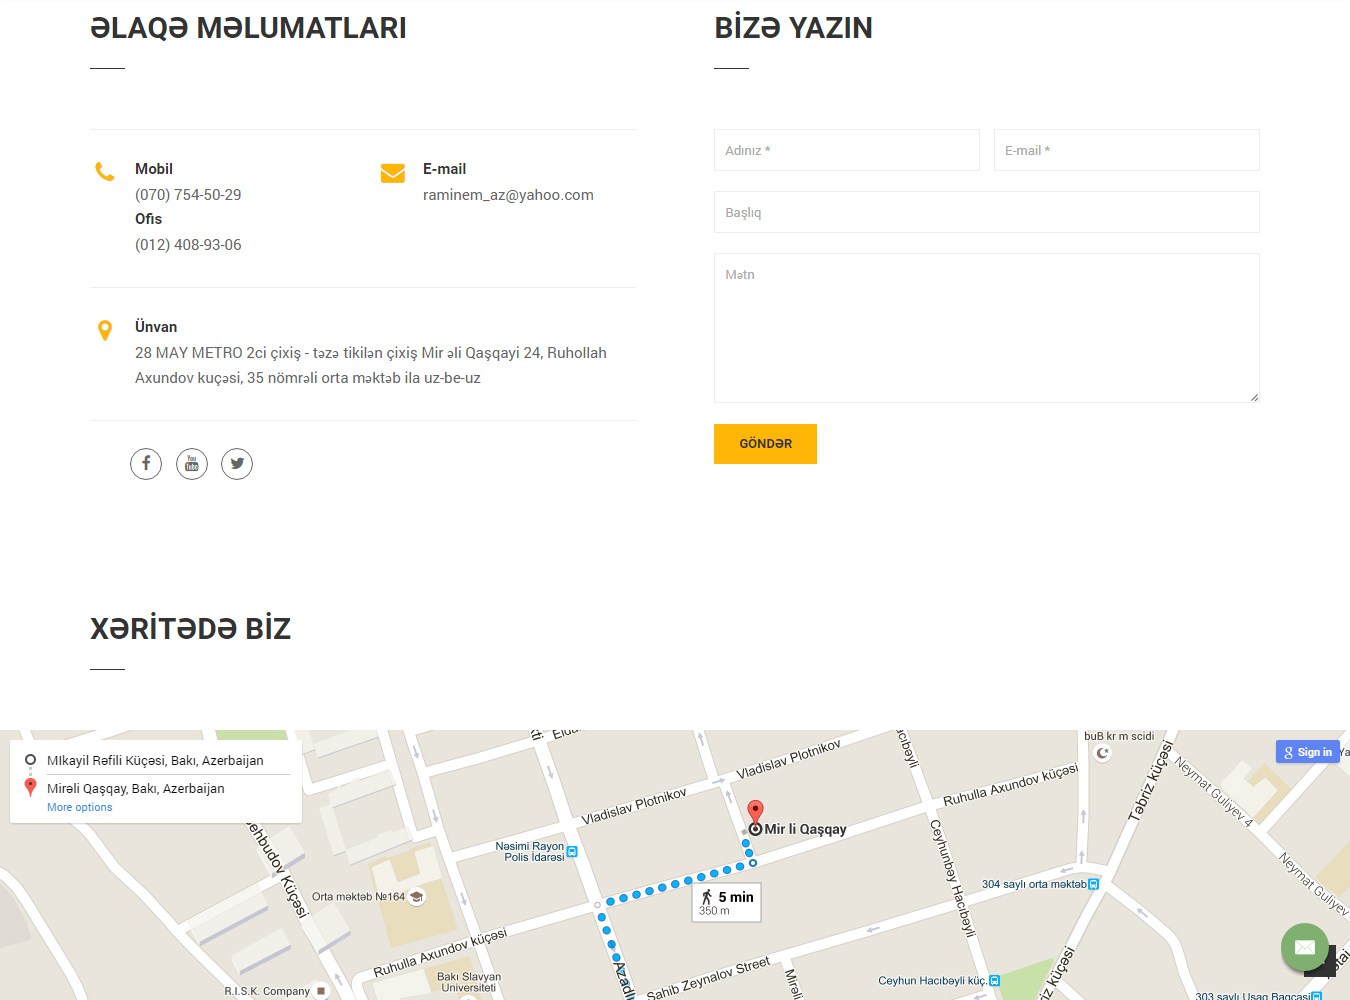
Task: Click the raminem_az@yahoo.com email address
Action: [508, 195]
